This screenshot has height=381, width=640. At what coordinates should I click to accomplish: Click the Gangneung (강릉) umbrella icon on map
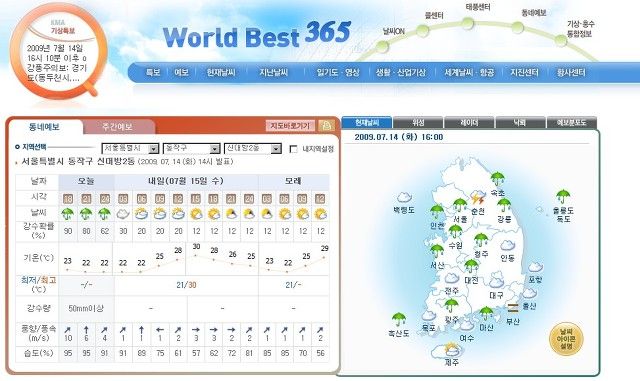coord(504,205)
